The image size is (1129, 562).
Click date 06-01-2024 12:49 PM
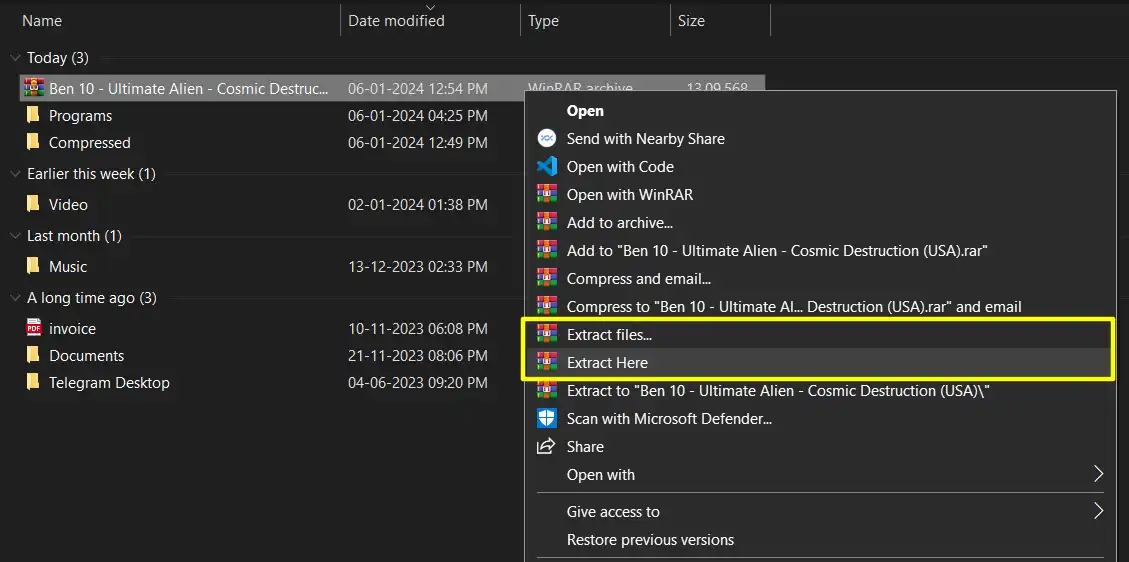point(418,142)
